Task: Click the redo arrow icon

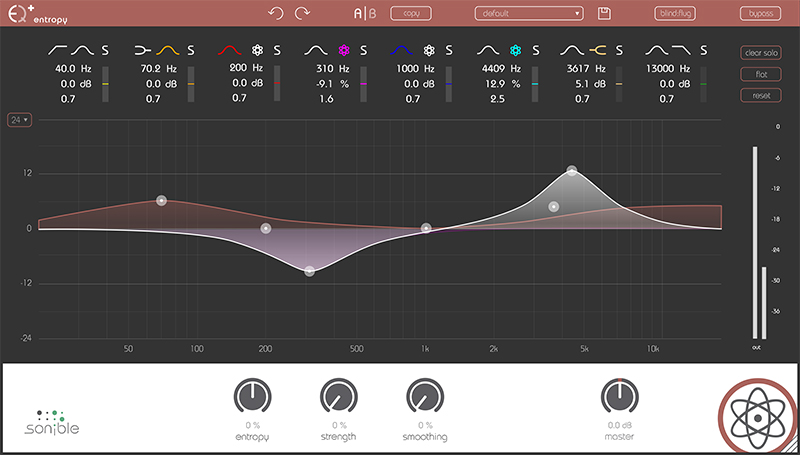Action: (x=302, y=13)
